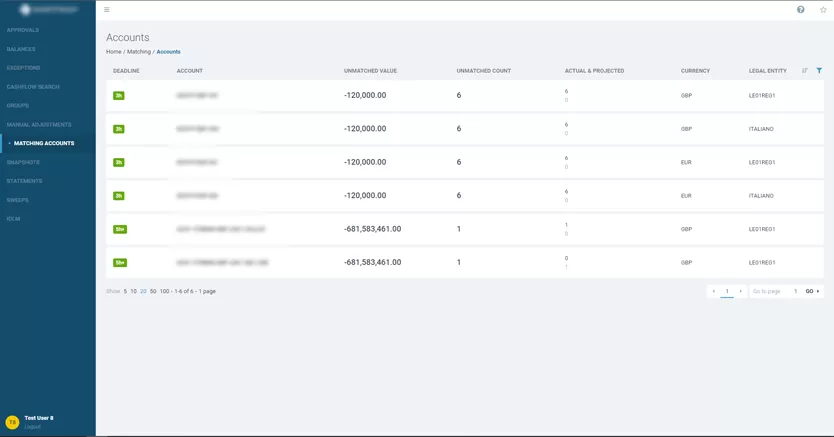Screen dimensions: 834x437
Task: Click Matching breadcrumb link
Action: pos(139,52)
